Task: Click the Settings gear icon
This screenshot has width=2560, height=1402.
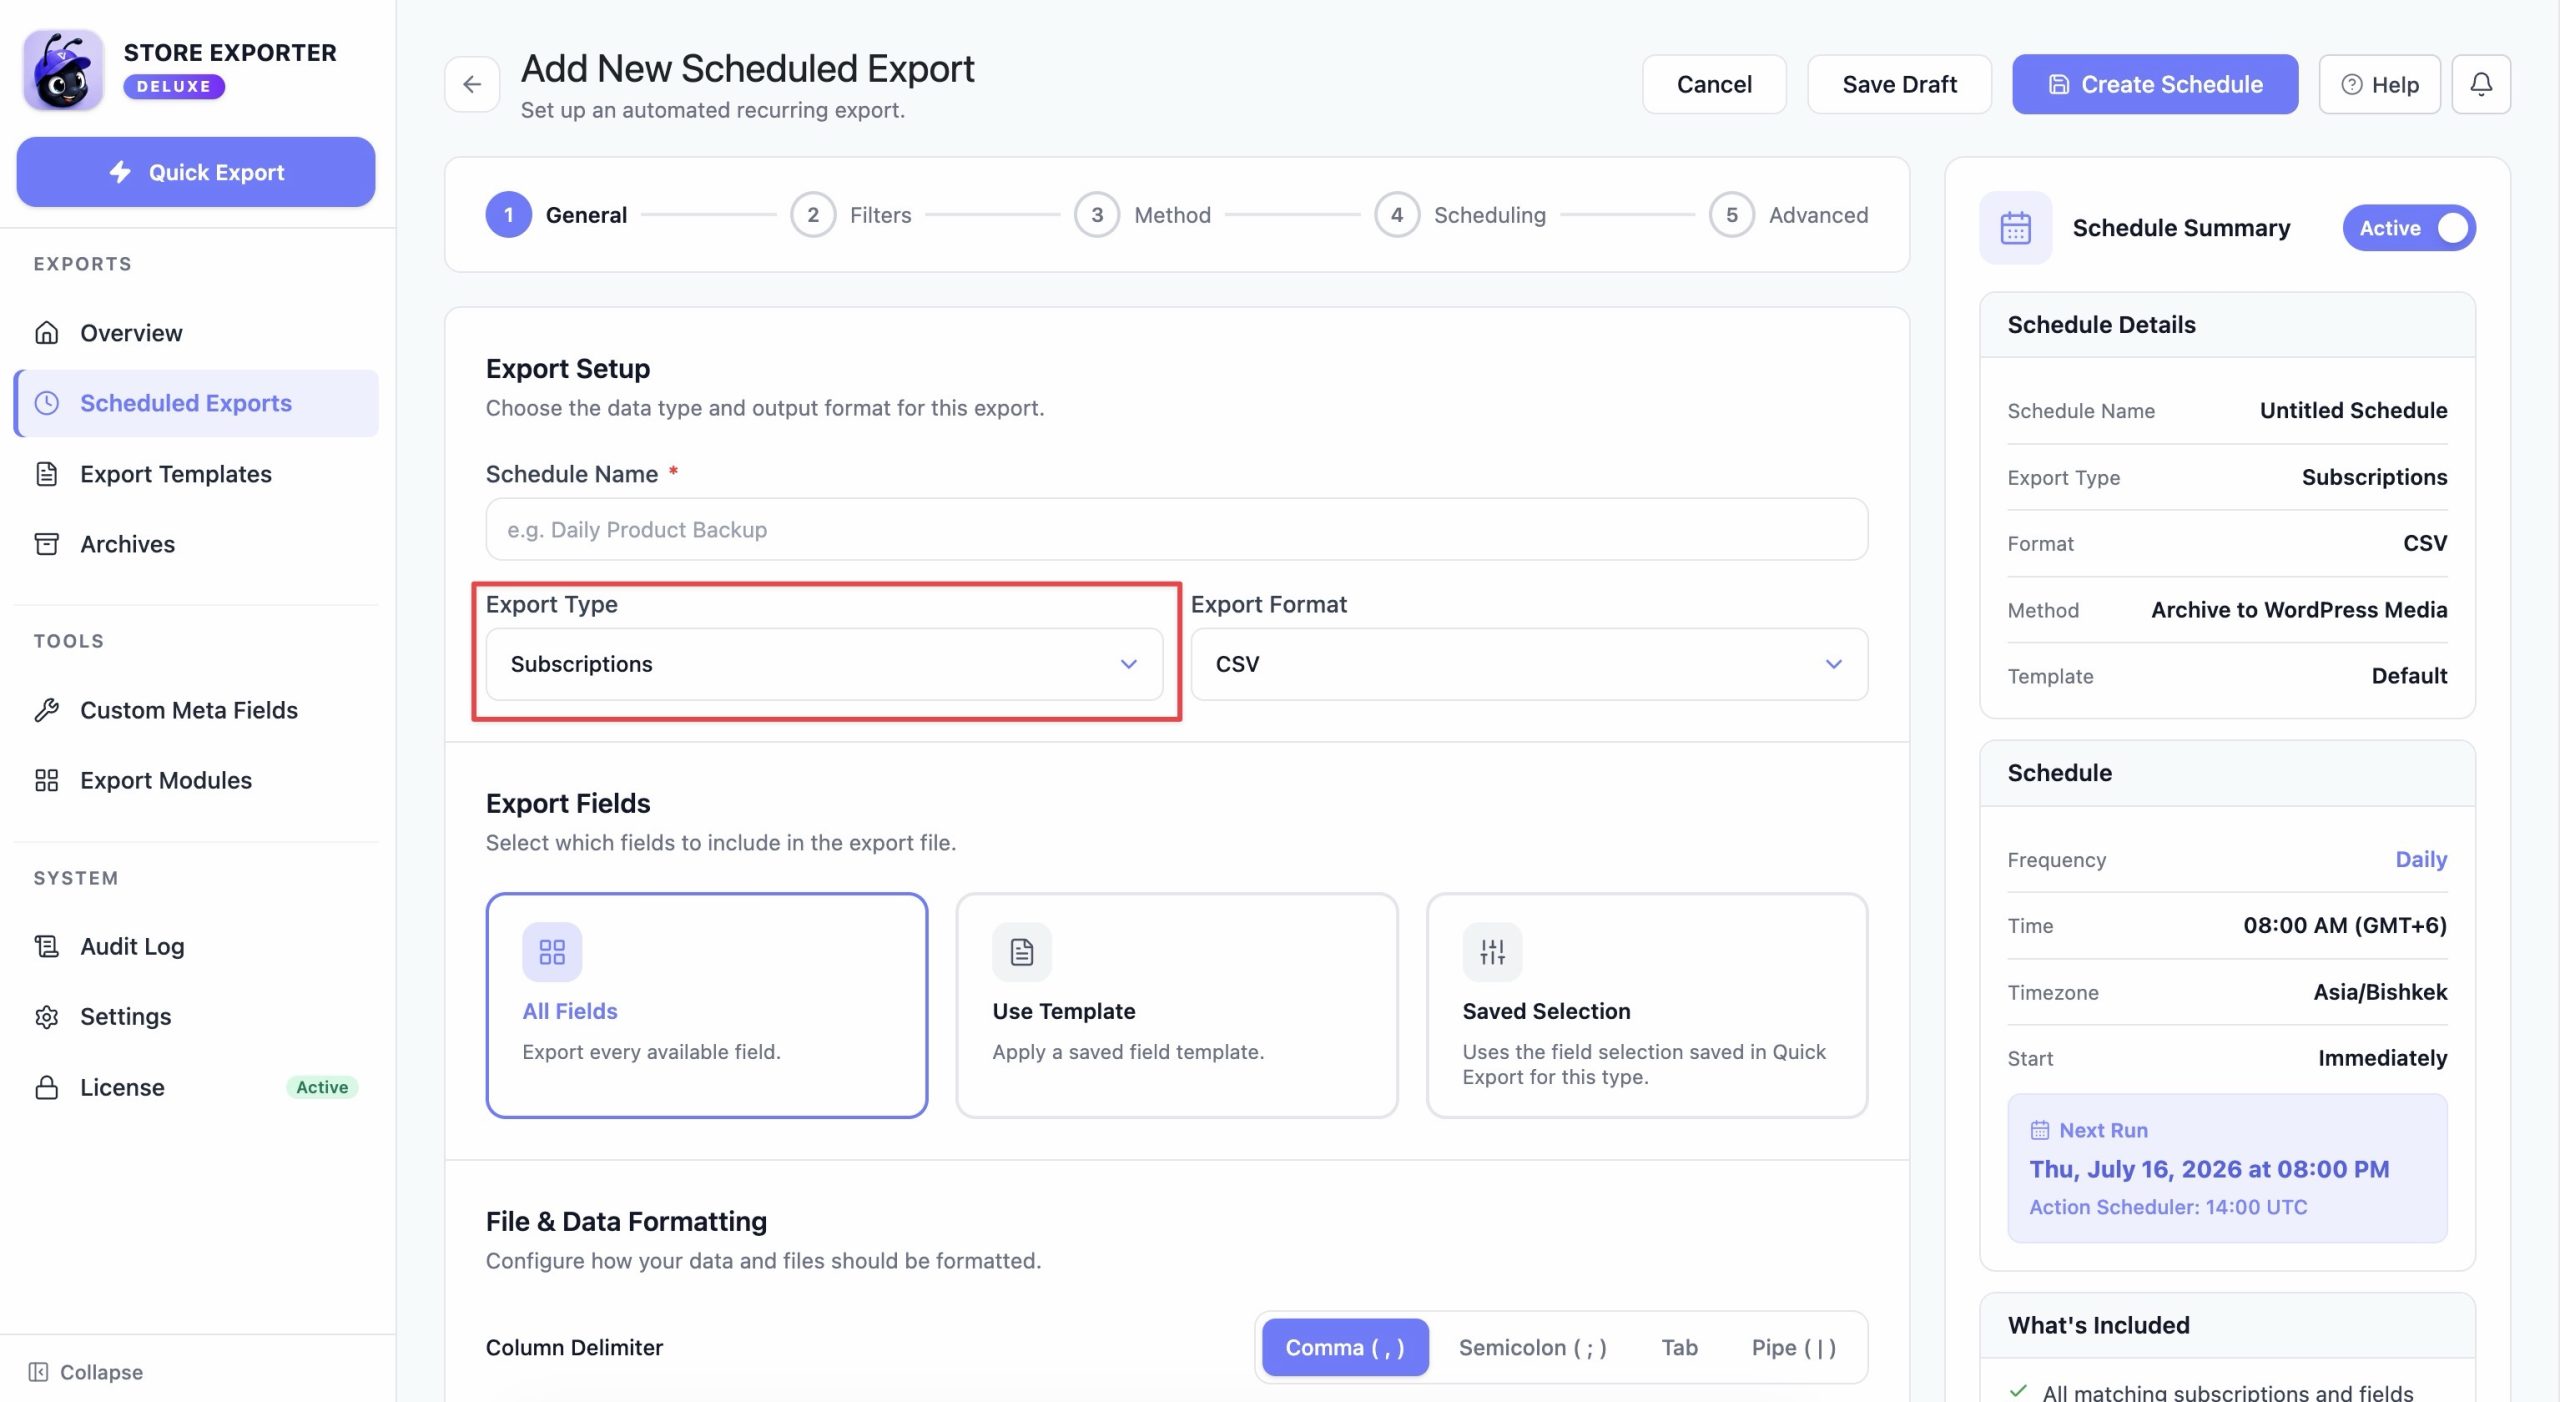Action: pyautogui.click(x=47, y=1017)
